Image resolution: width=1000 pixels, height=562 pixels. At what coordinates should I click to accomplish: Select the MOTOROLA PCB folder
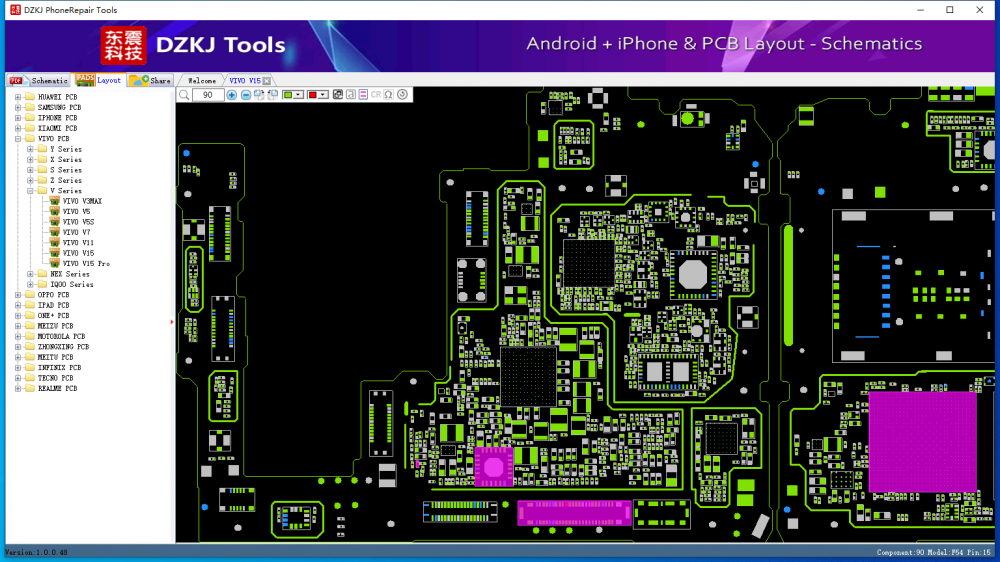tap(61, 336)
